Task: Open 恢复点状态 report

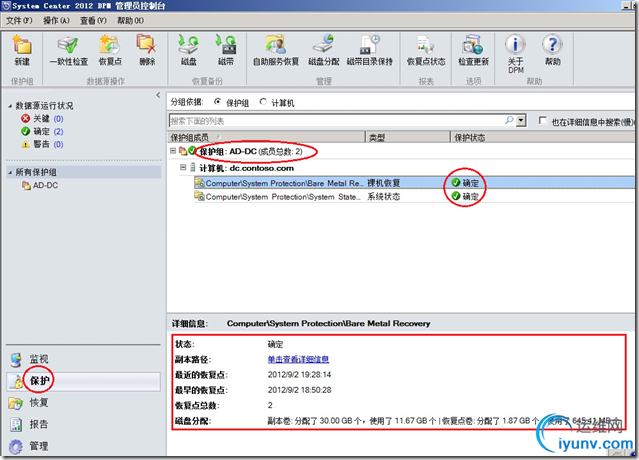Action: 426,50
